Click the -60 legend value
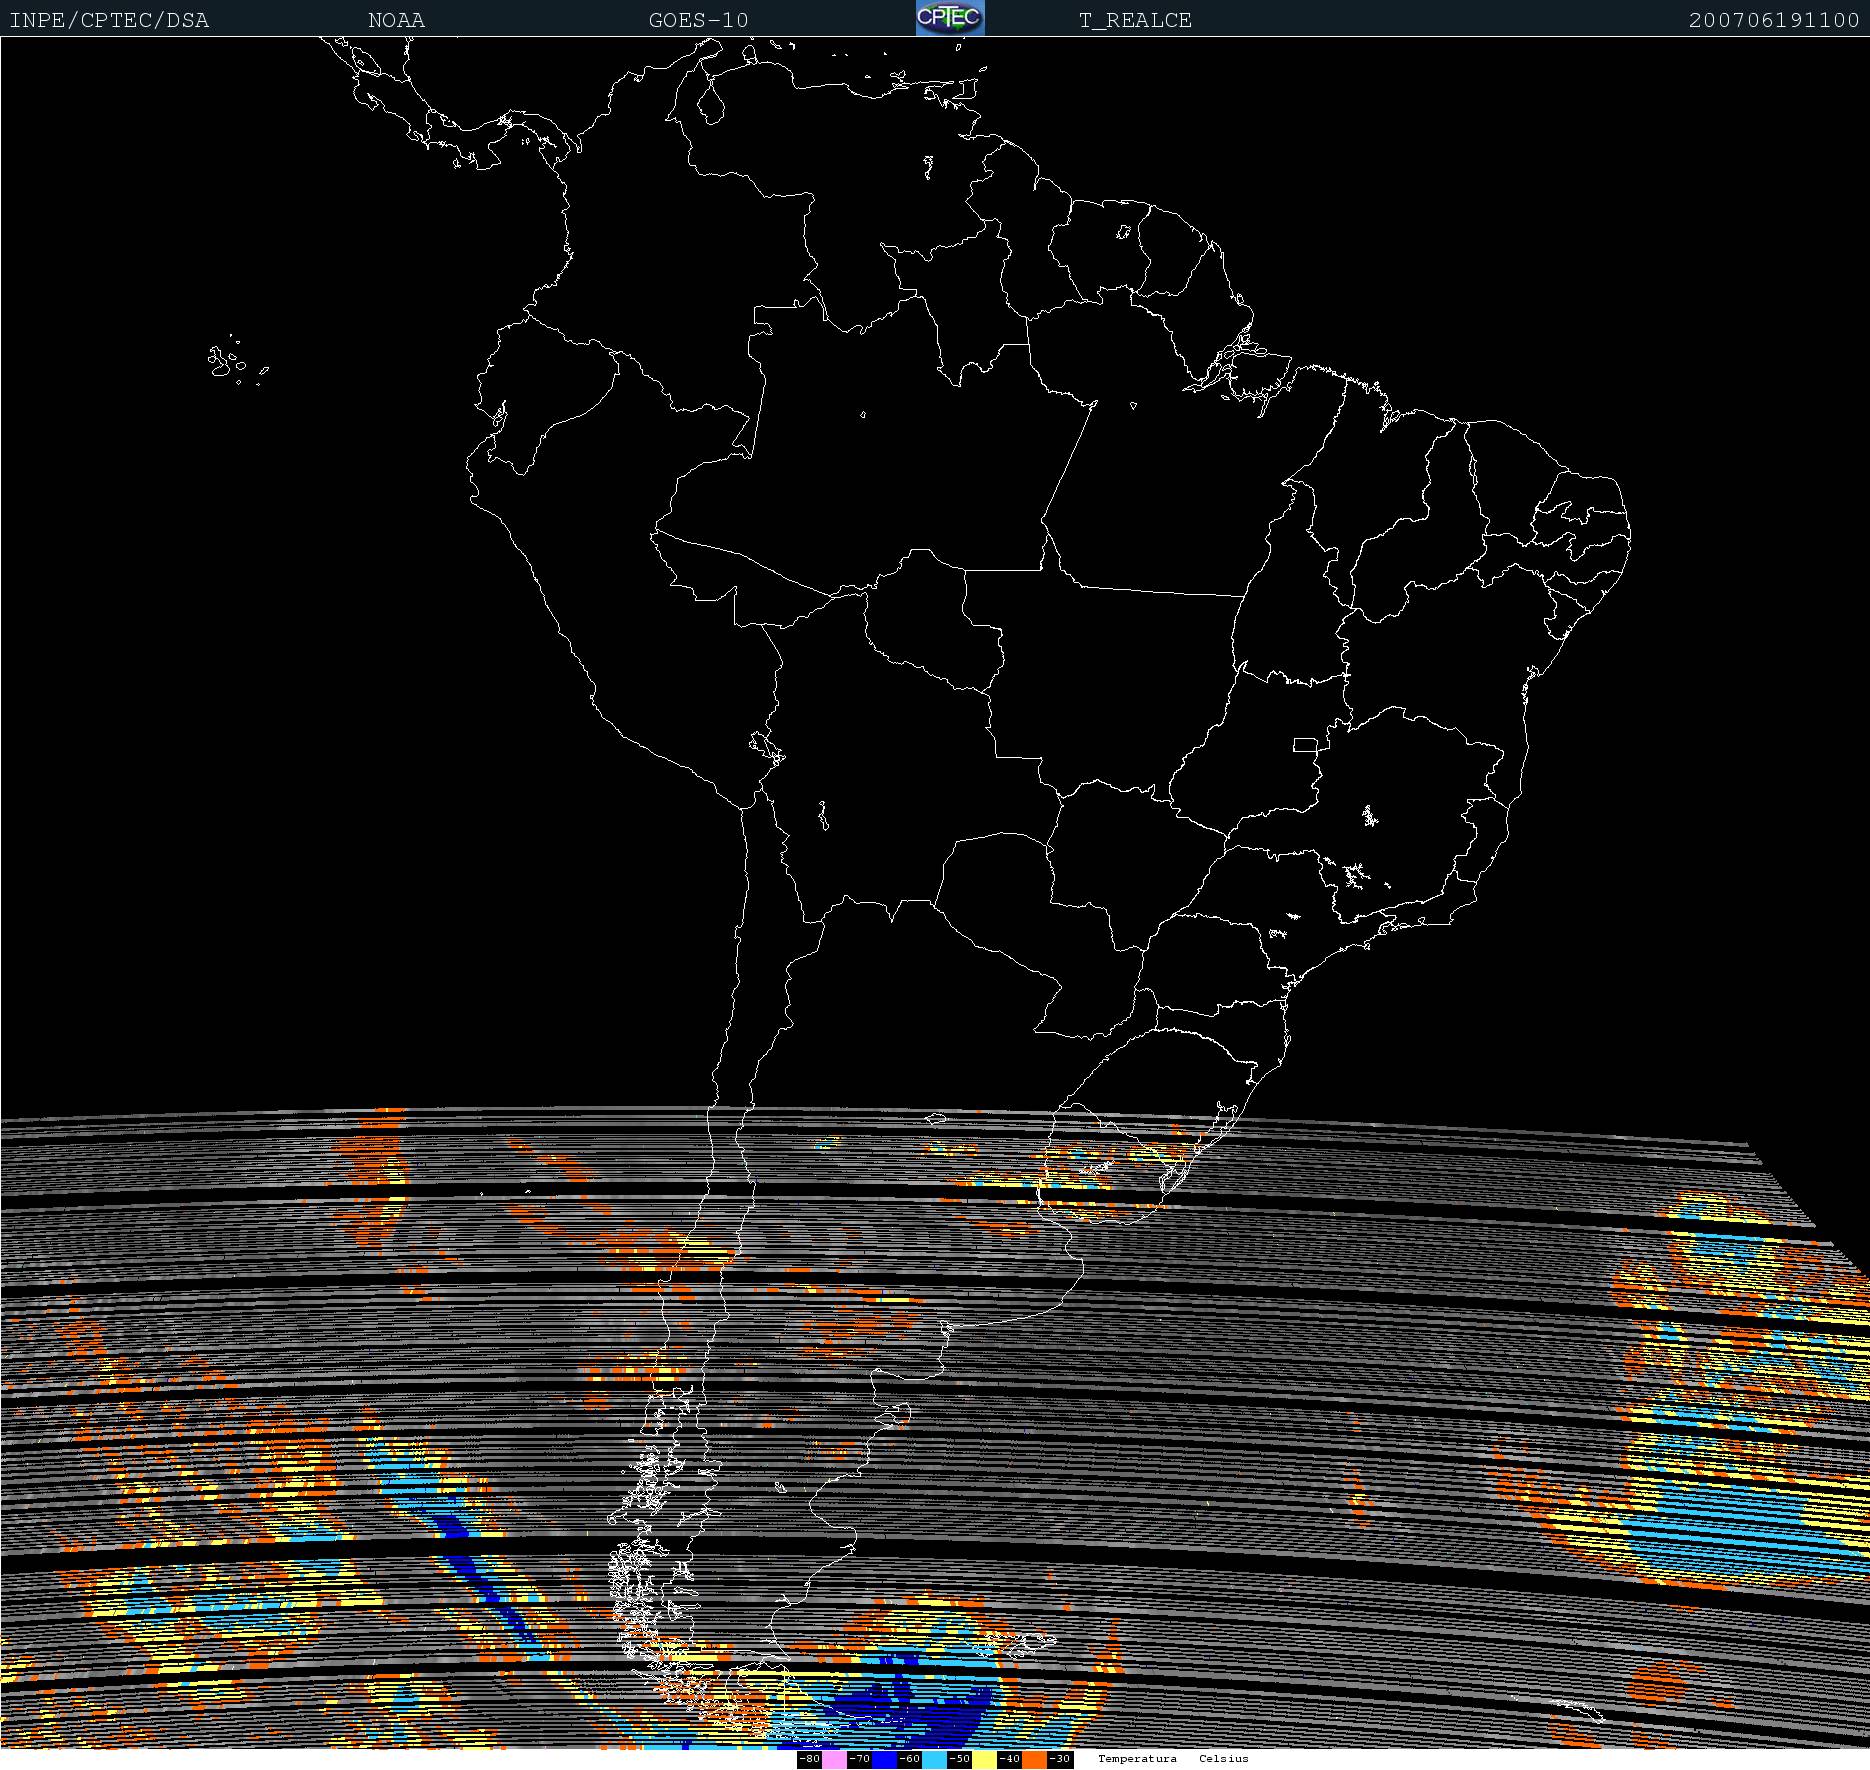 click(x=909, y=1759)
